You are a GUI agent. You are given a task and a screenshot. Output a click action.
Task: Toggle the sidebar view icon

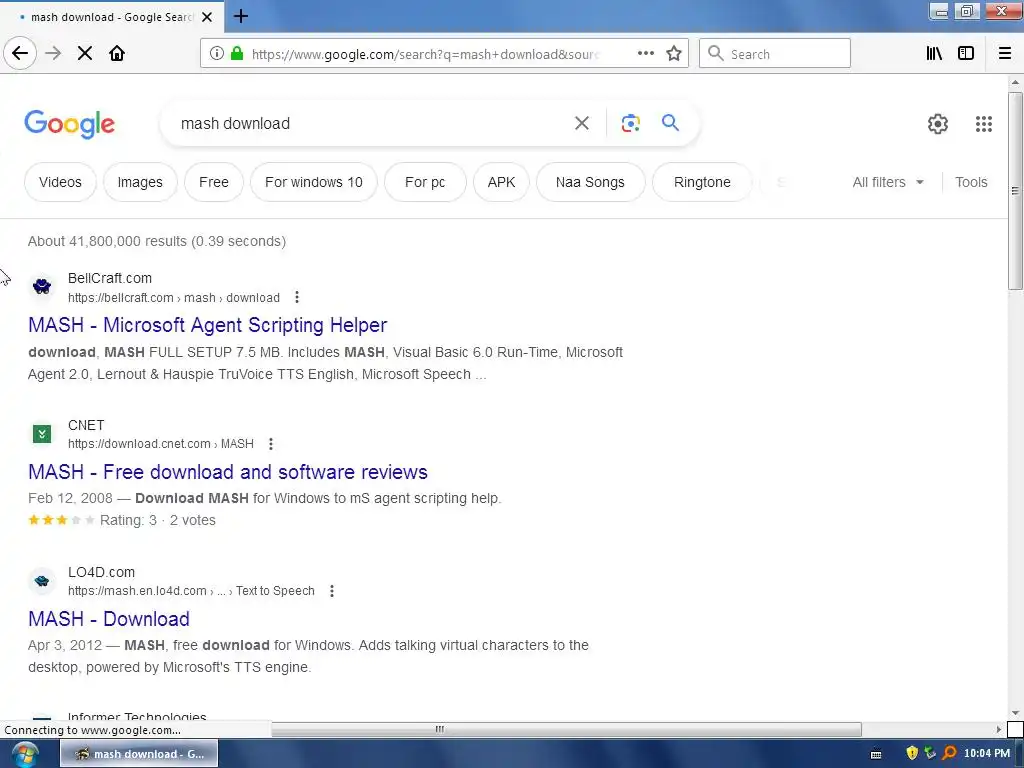pyautogui.click(x=966, y=53)
